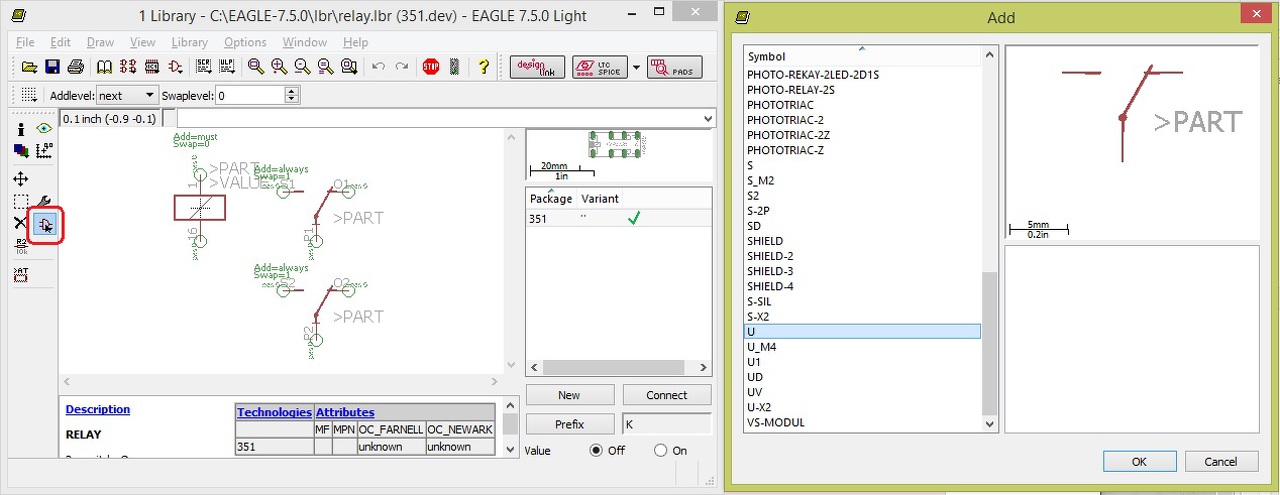Viewport: 1280px width, 495px height.
Task: Click the Zoom to fit magnifier icon
Action: coord(256,67)
